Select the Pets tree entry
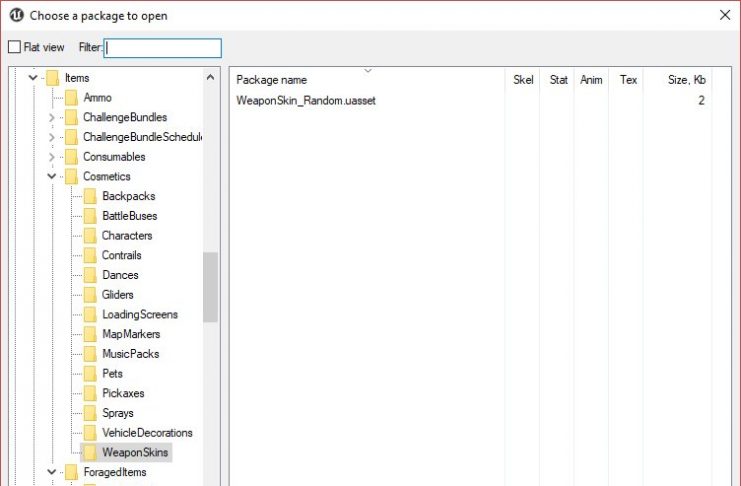The height and width of the screenshot is (486, 741). pos(112,373)
